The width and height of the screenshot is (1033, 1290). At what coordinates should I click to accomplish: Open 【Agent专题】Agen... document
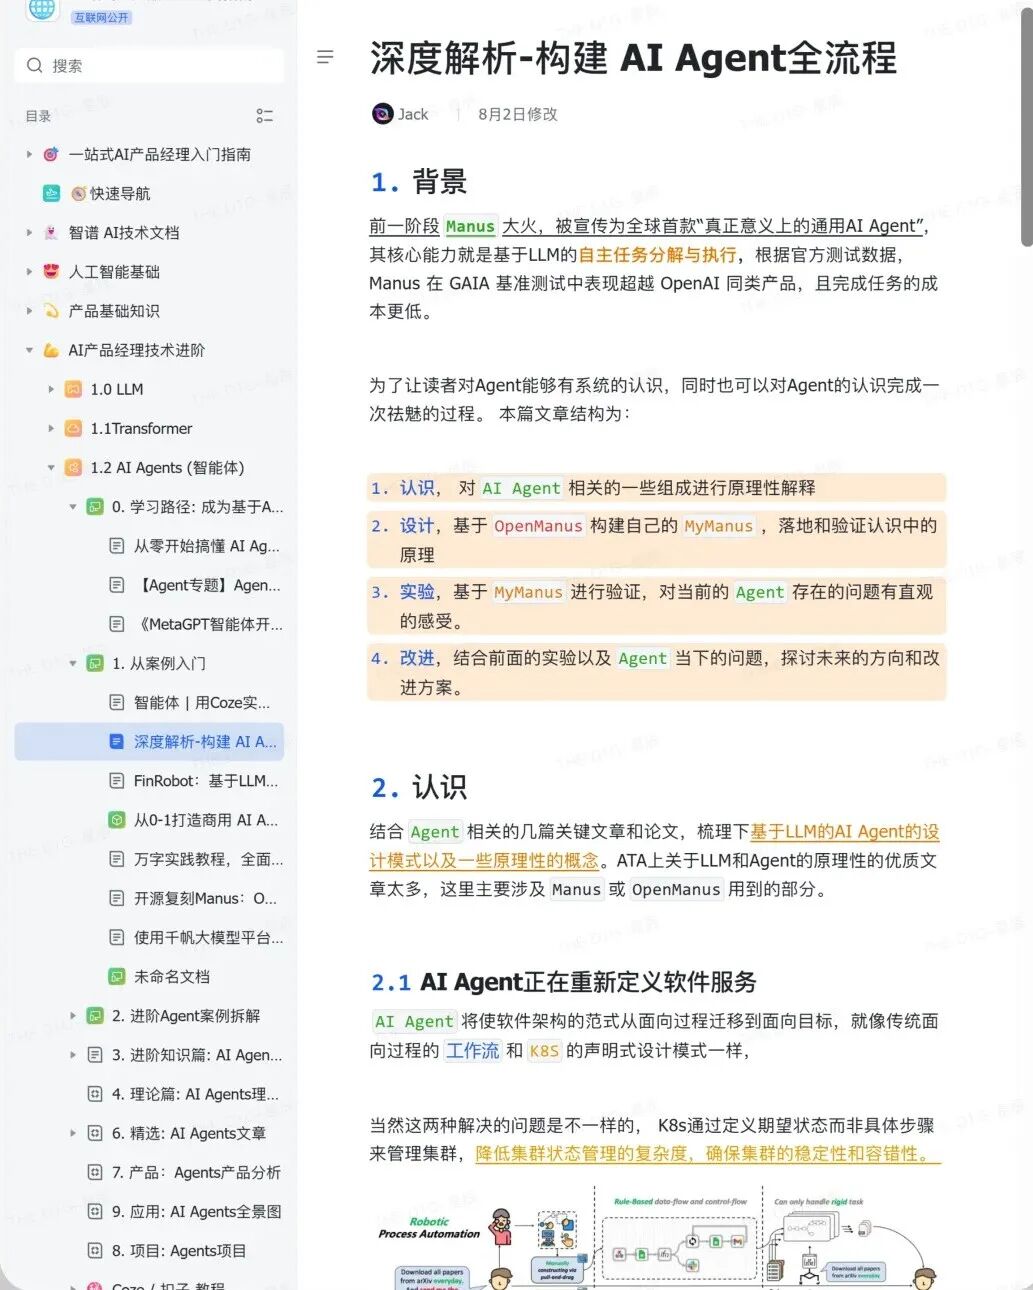pos(207,585)
